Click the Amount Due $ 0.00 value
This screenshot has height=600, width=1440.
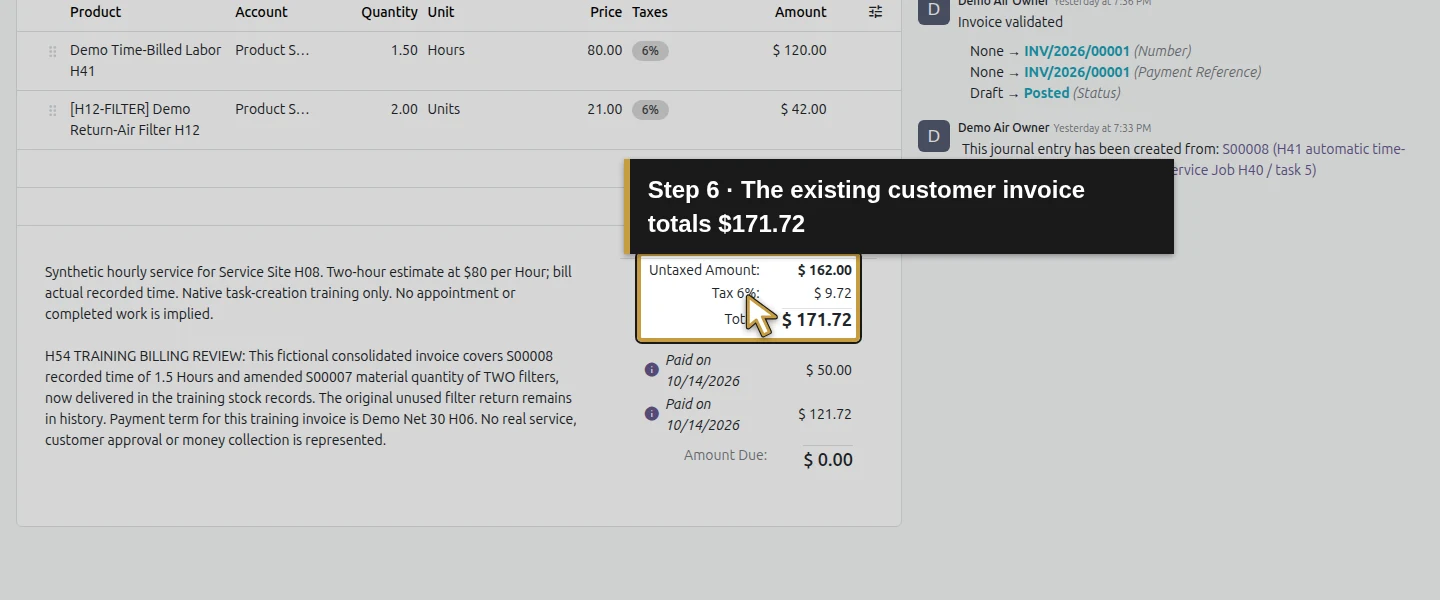coord(828,460)
